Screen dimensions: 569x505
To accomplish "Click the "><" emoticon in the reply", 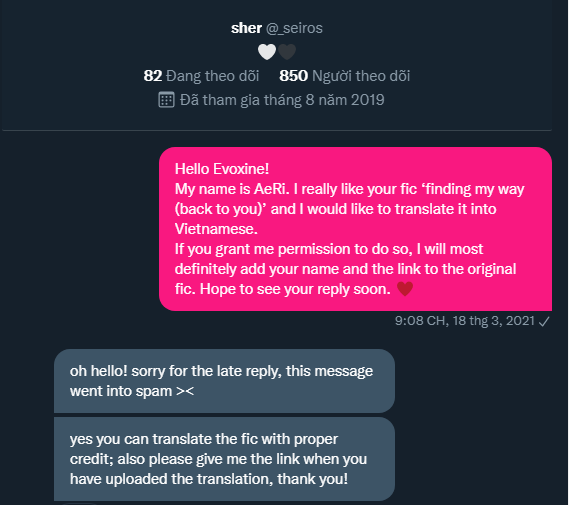I will click(x=185, y=391).
